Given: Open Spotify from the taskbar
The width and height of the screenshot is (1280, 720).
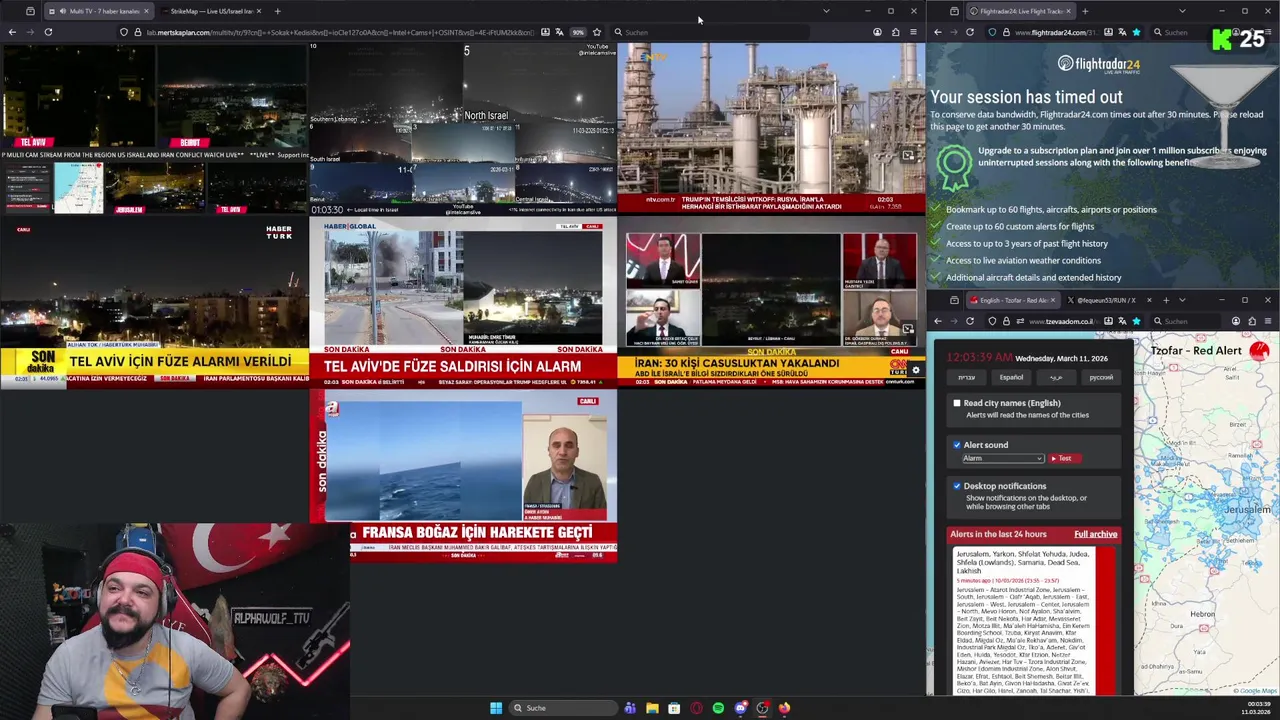Looking at the screenshot, I should (718, 708).
